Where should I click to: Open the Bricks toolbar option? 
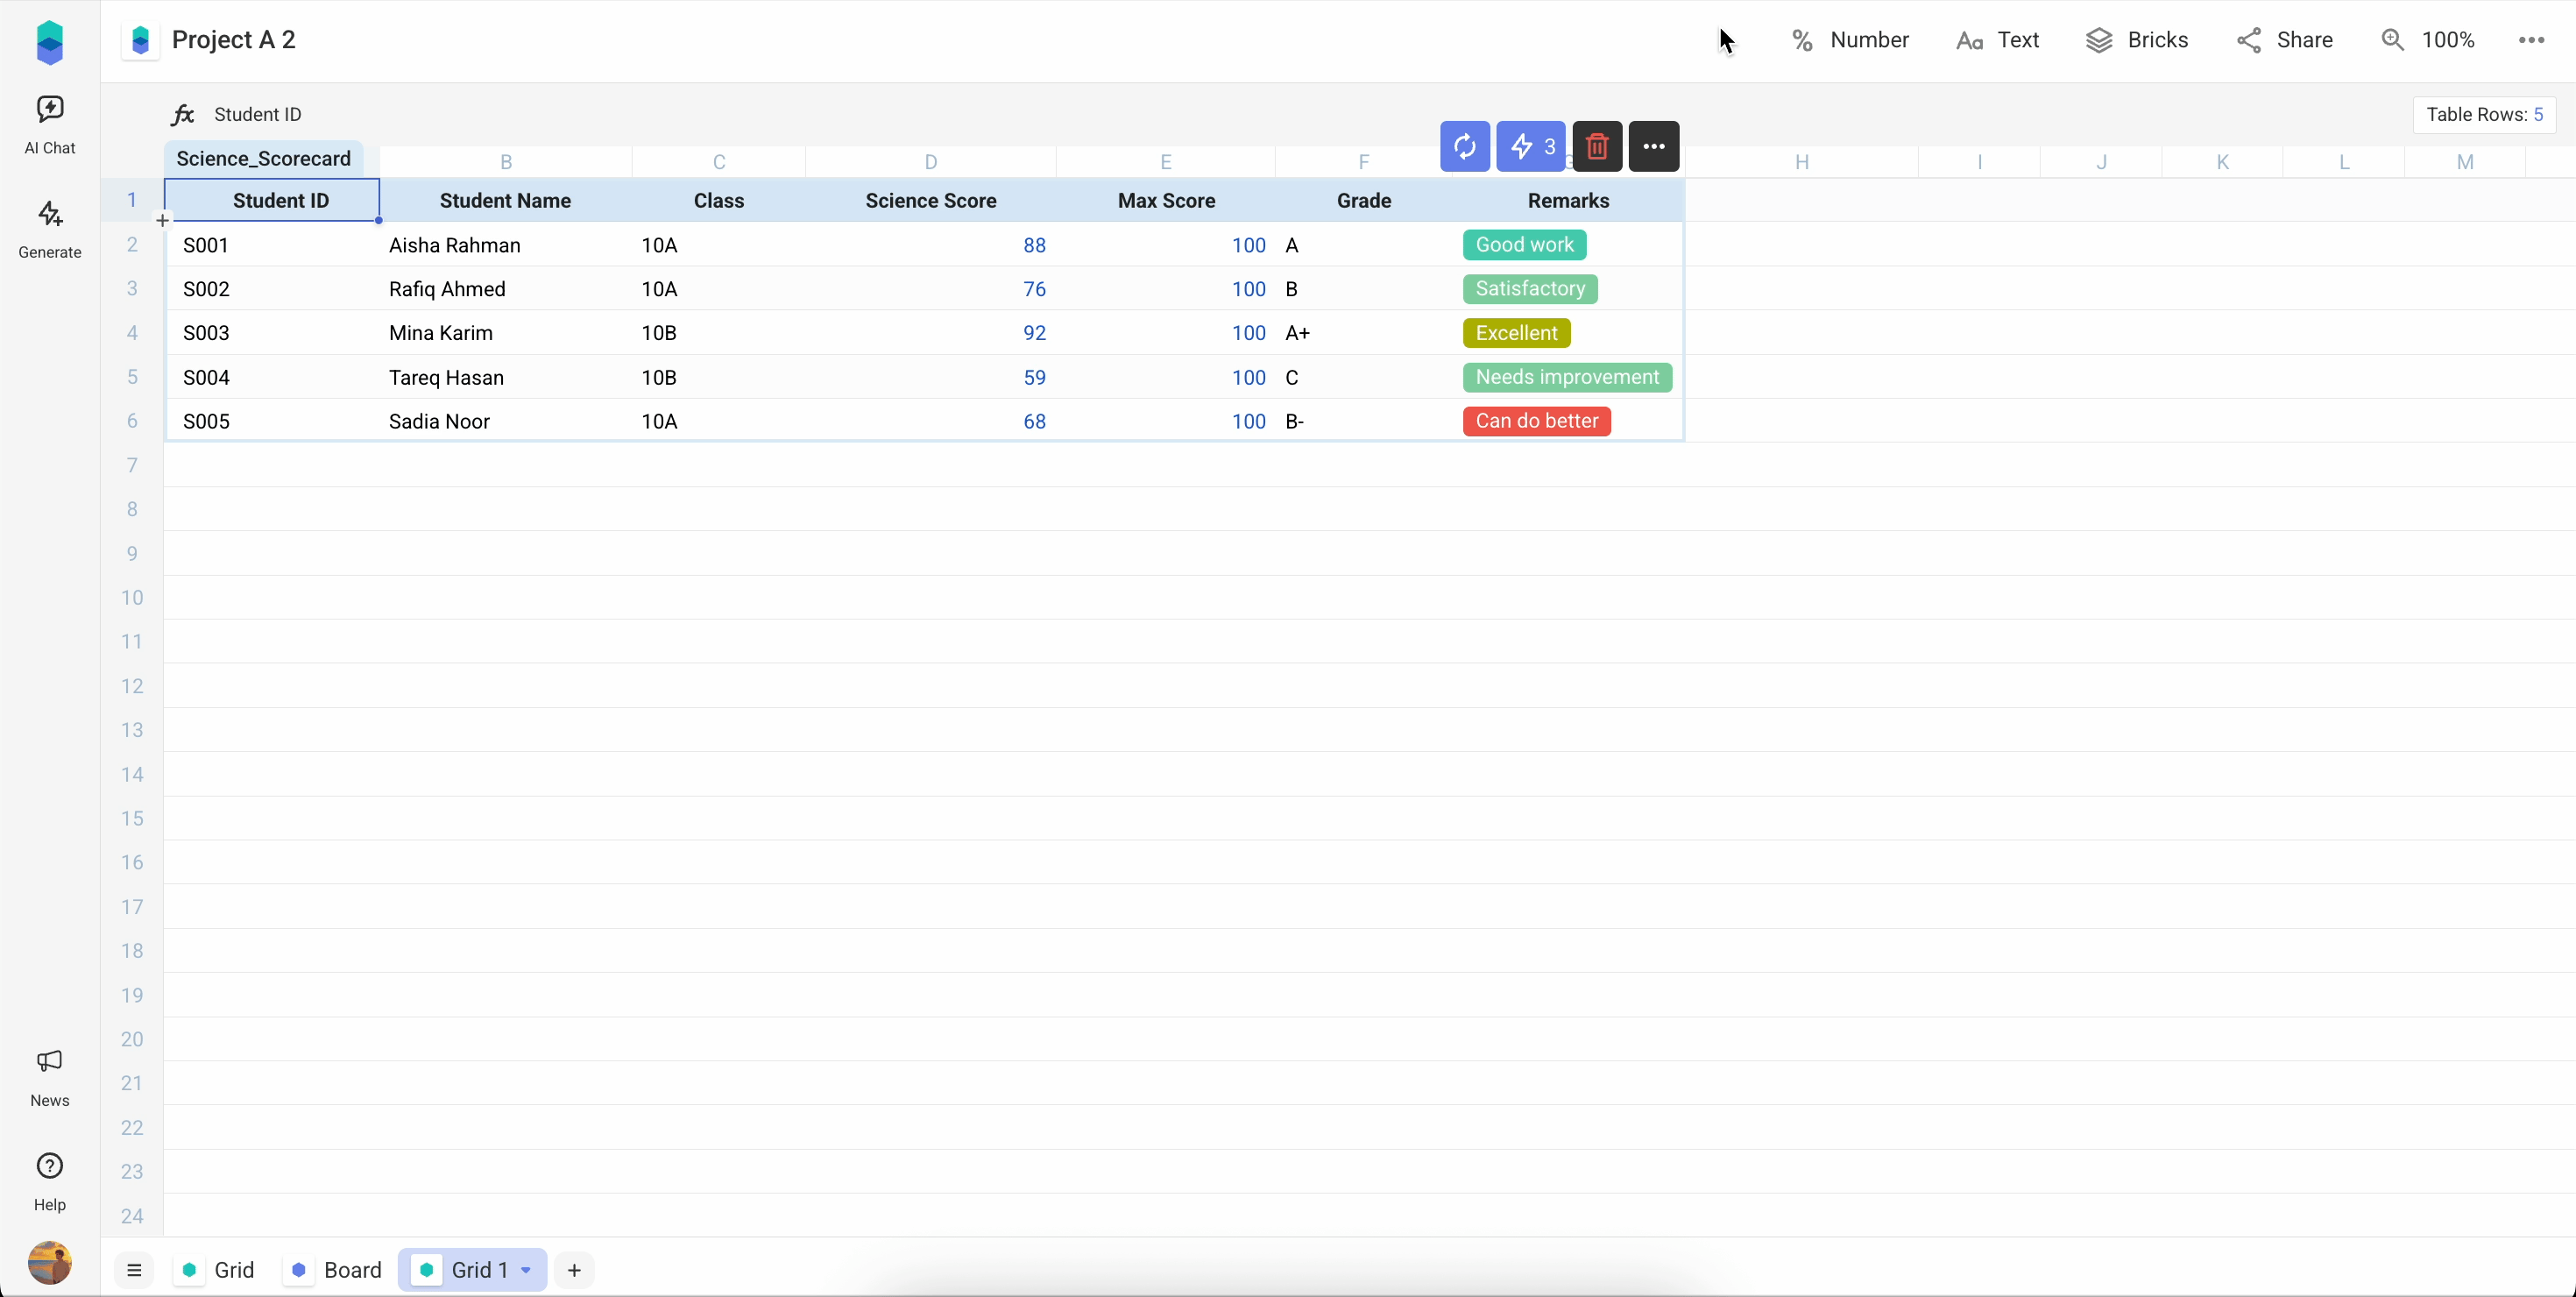pos(2137,40)
